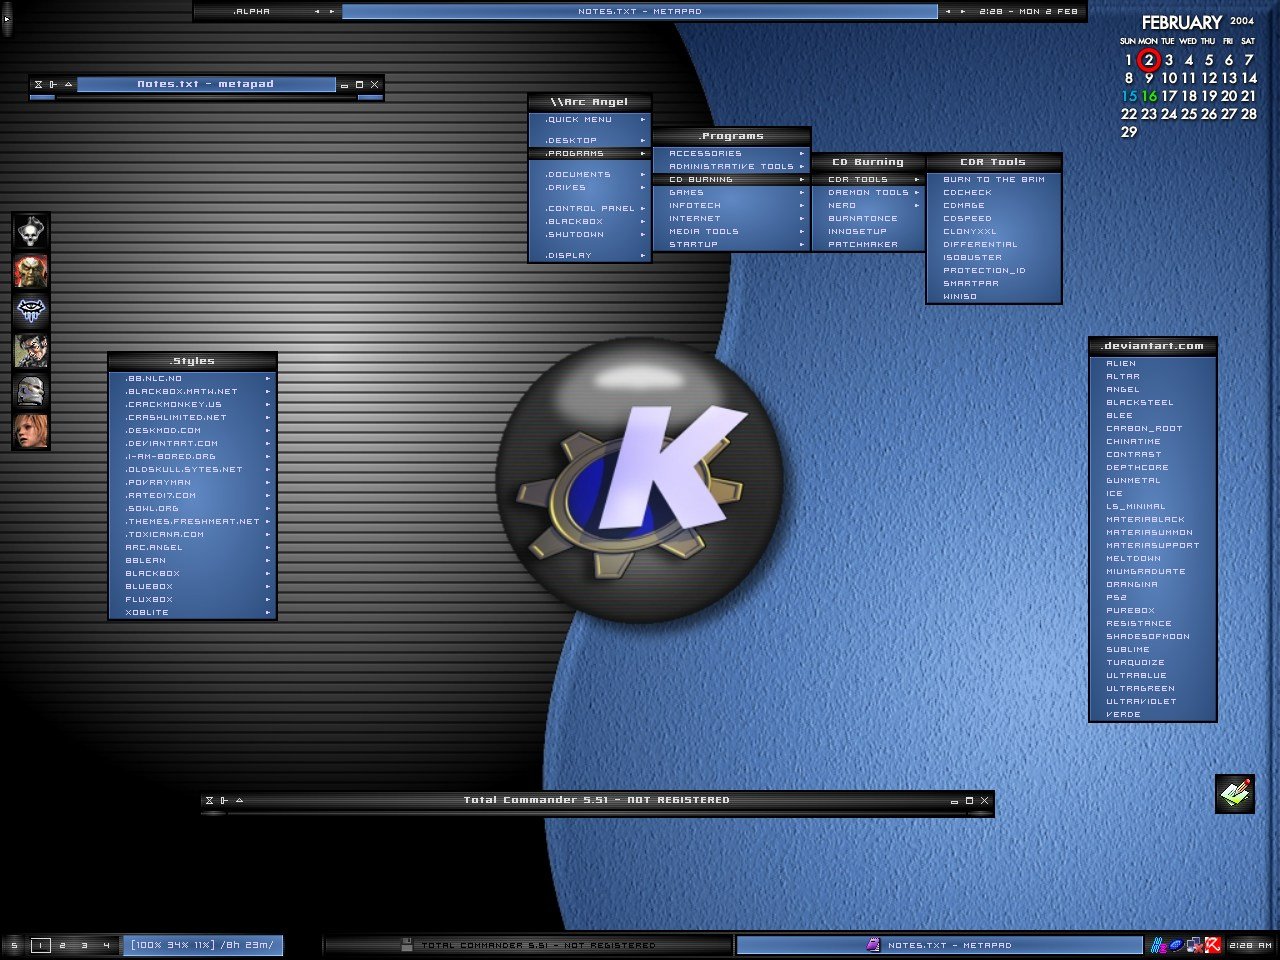Click the 2:28 AM tray clock

1250,945
